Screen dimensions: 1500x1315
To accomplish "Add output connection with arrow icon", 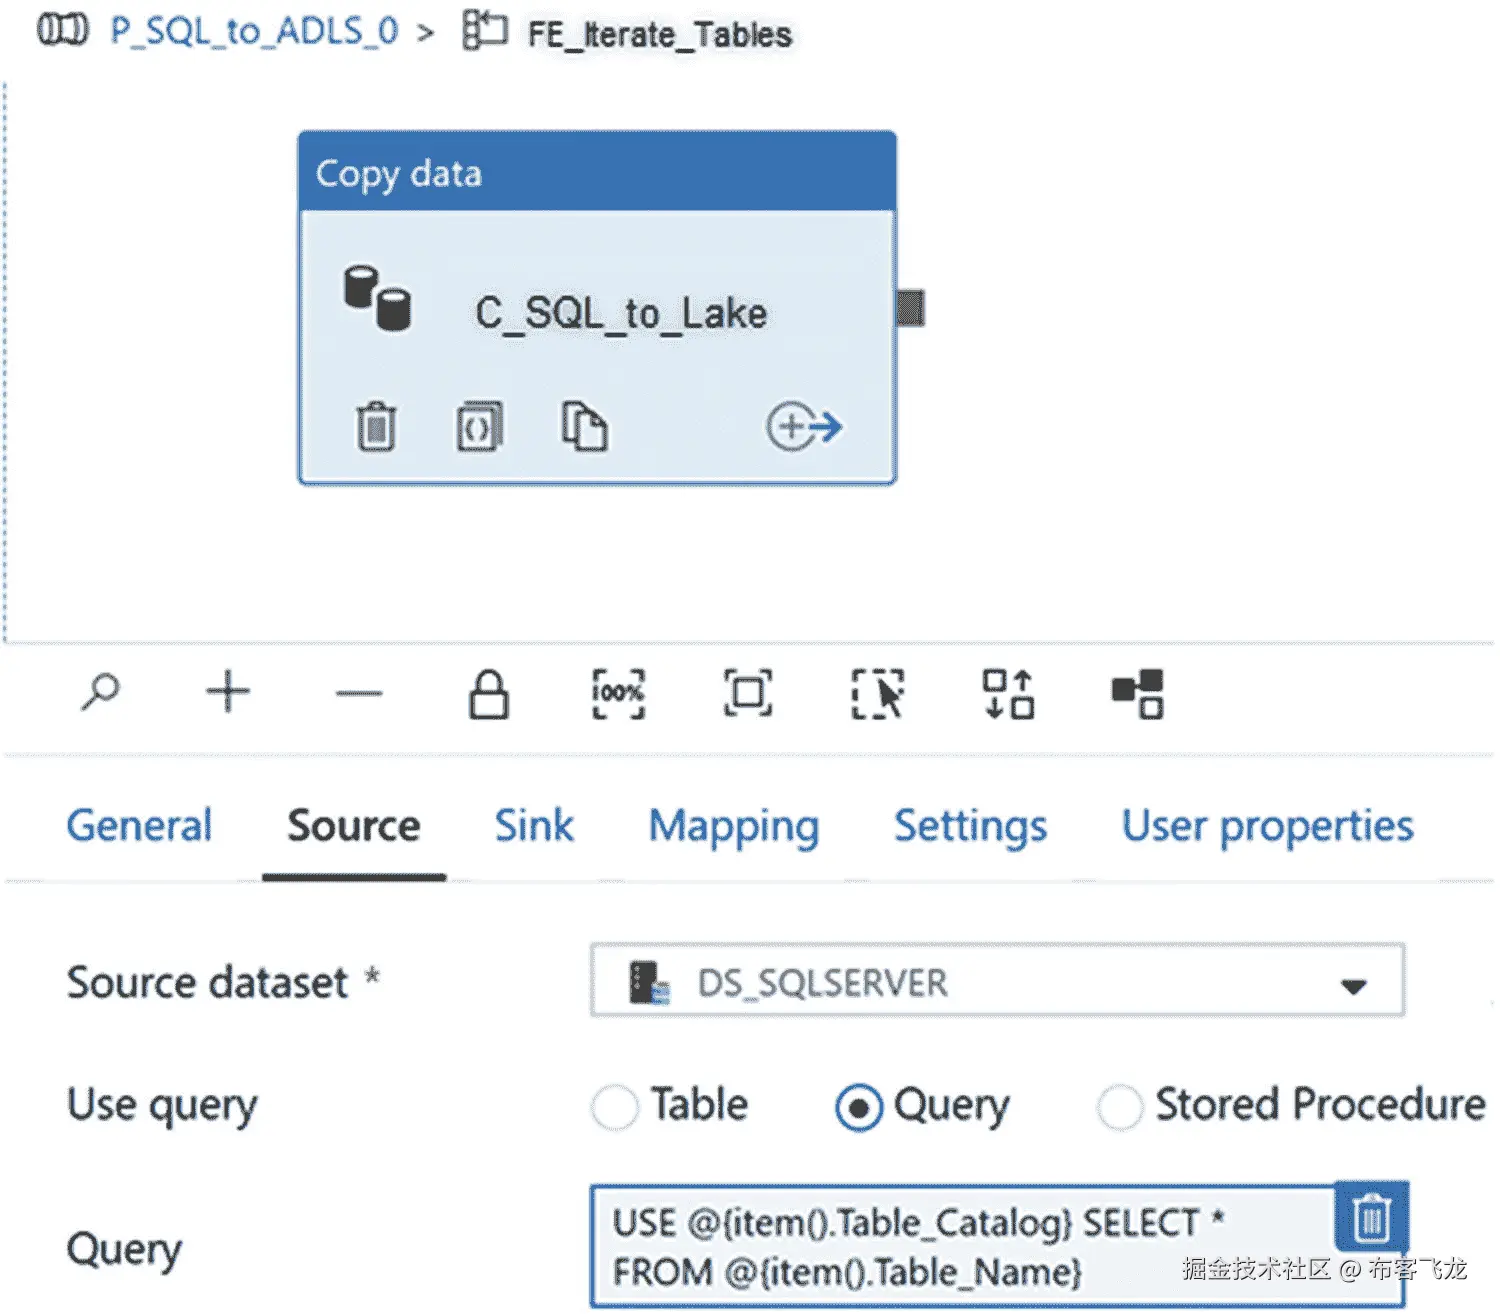I will 804,427.
